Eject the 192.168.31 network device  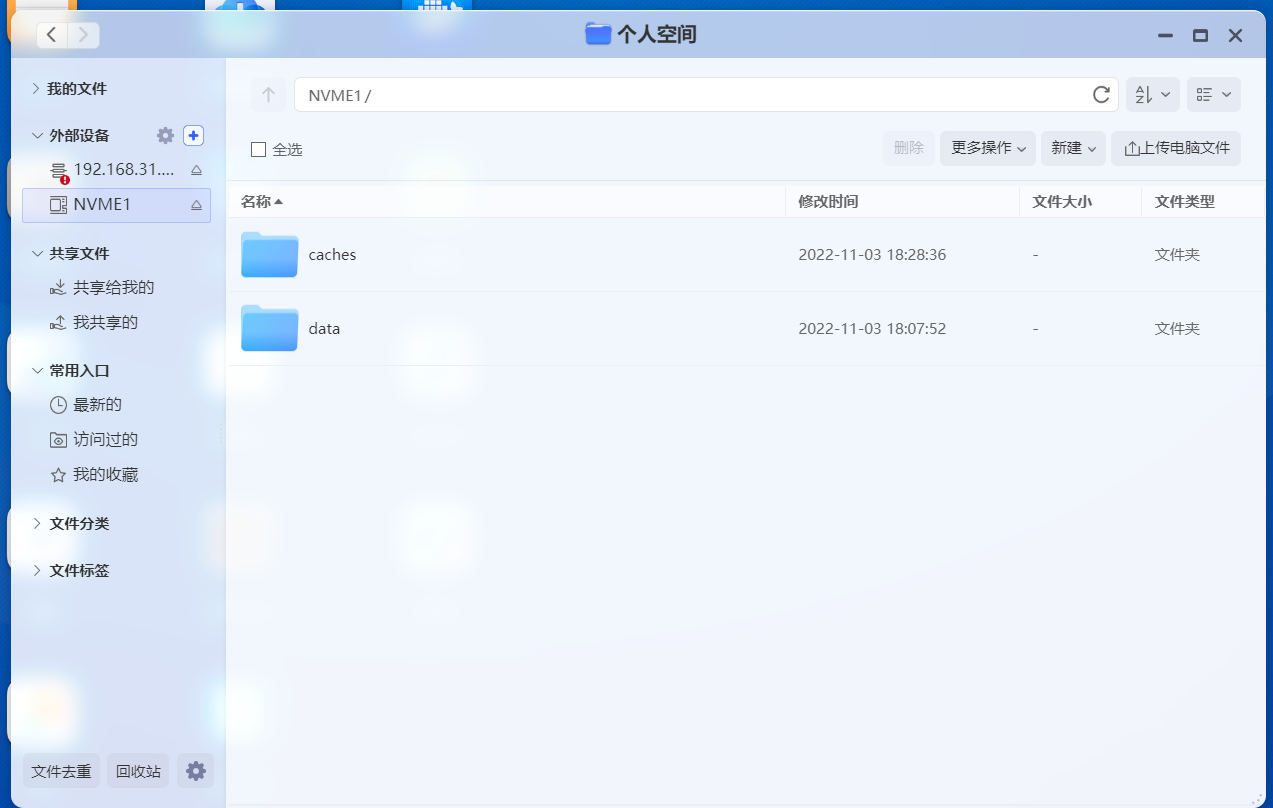pyautogui.click(x=197, y=170)
